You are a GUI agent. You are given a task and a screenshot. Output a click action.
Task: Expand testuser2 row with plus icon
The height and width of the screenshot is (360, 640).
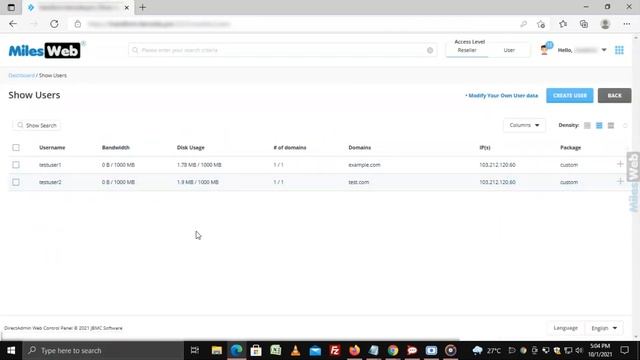(x=620, y=181)
